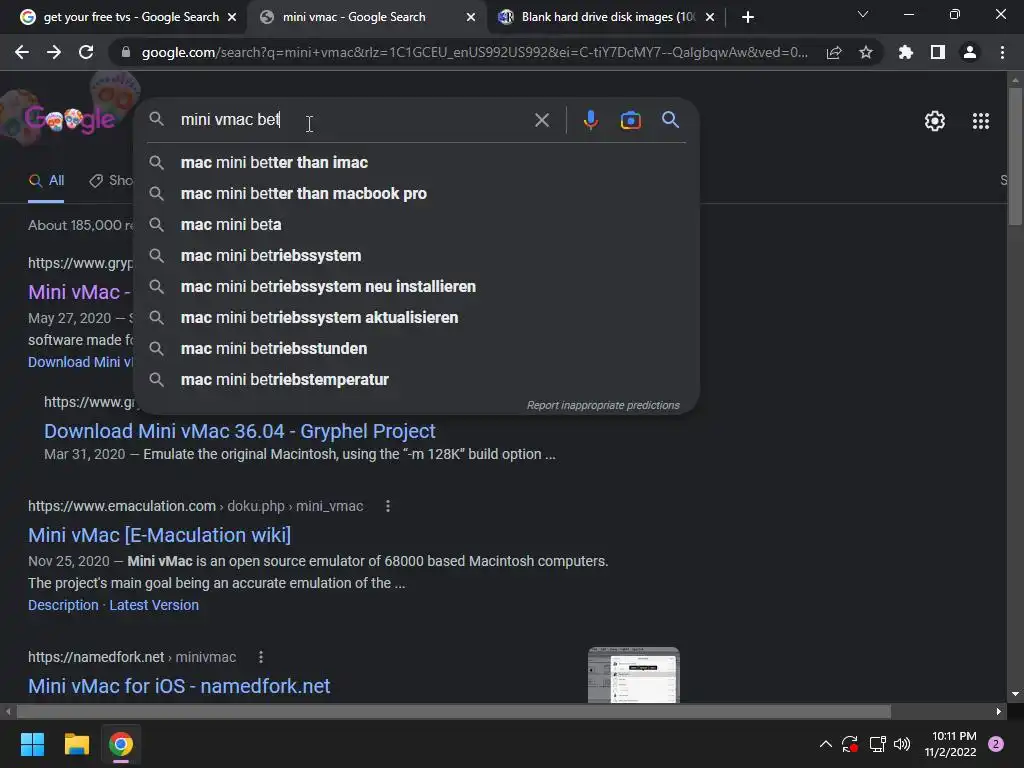Toggle the browser side panel
This screenshot has width=1024, height=768.
(x=938, y=52)
